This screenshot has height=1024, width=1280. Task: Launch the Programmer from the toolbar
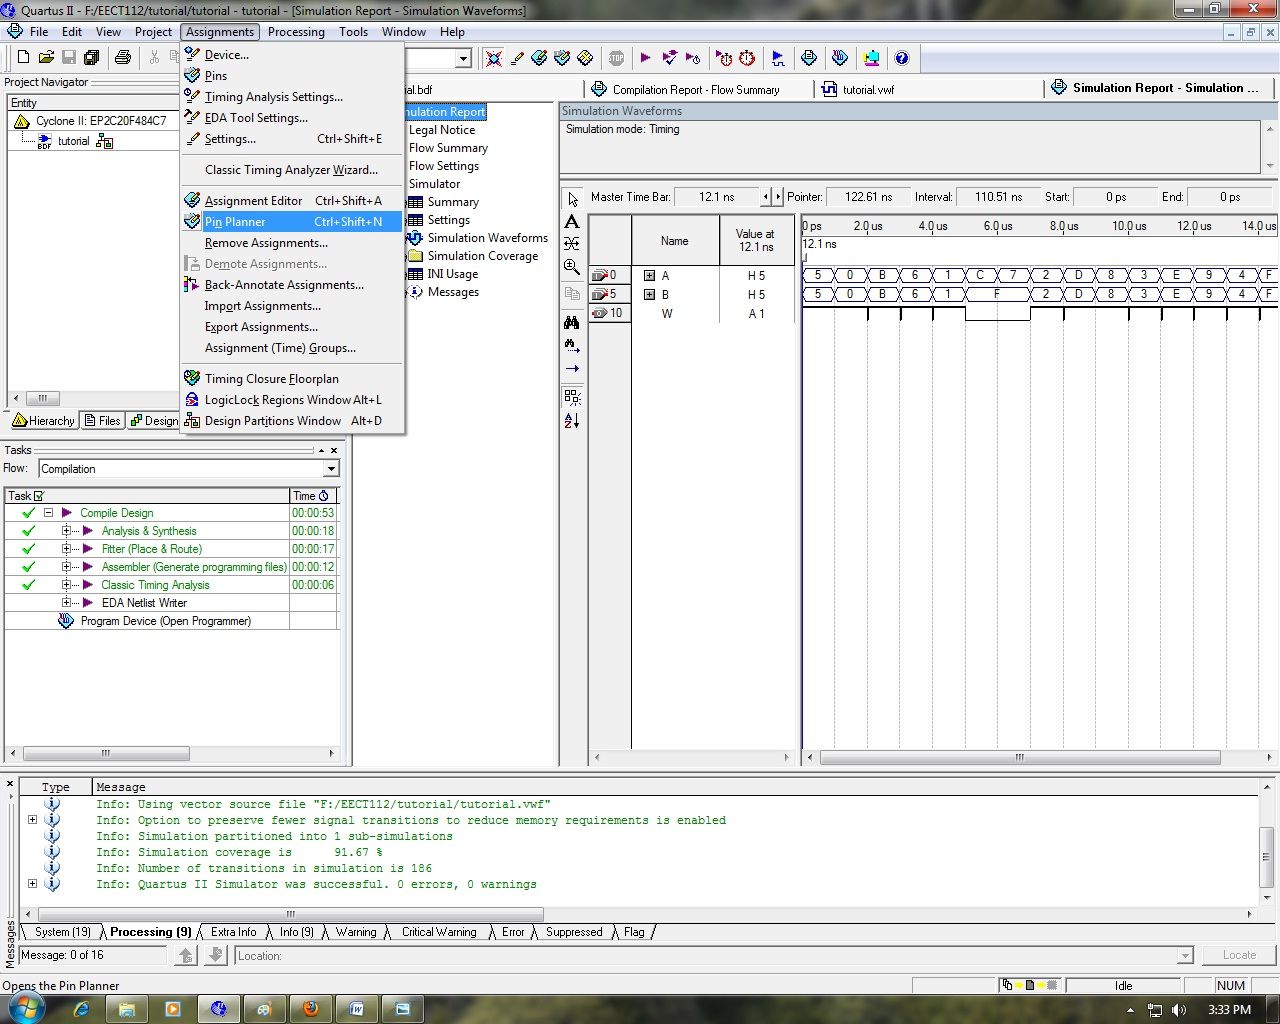[x=871, y=58]
